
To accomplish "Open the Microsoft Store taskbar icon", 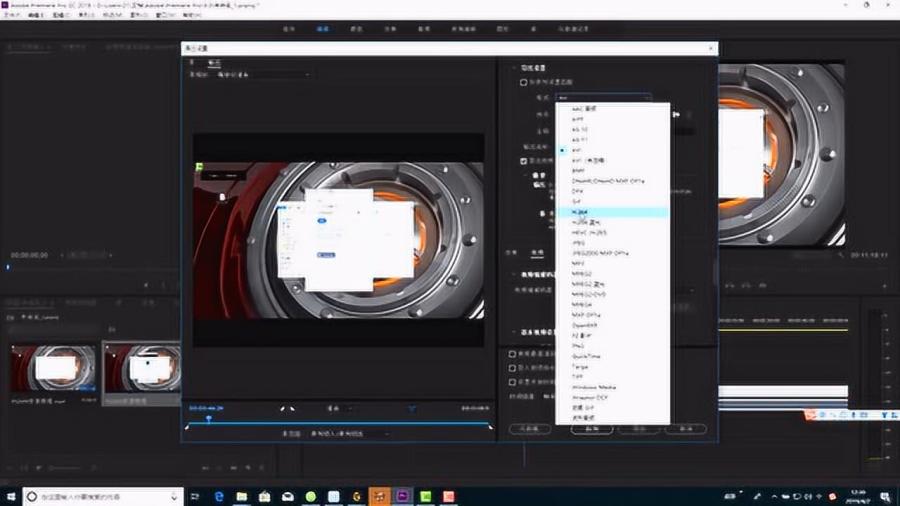I will 265,496.
